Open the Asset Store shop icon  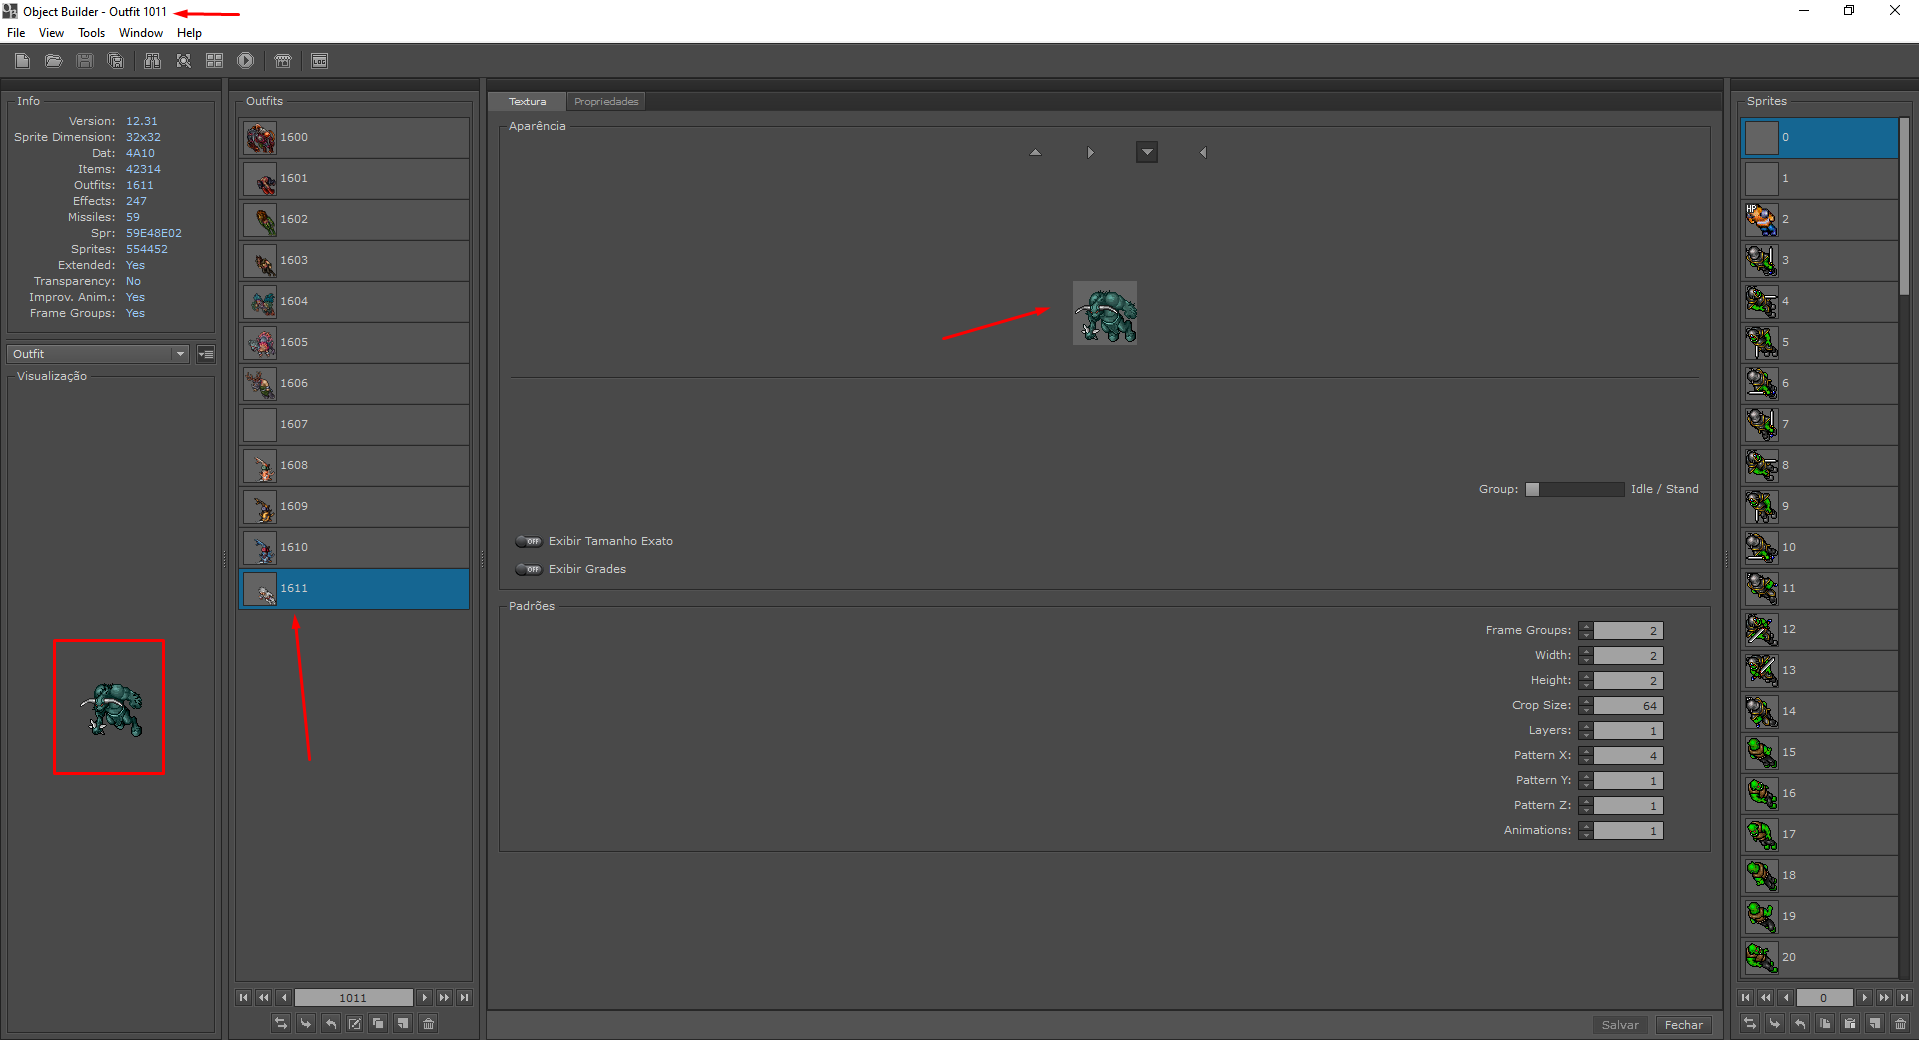[x=283, y=61]
